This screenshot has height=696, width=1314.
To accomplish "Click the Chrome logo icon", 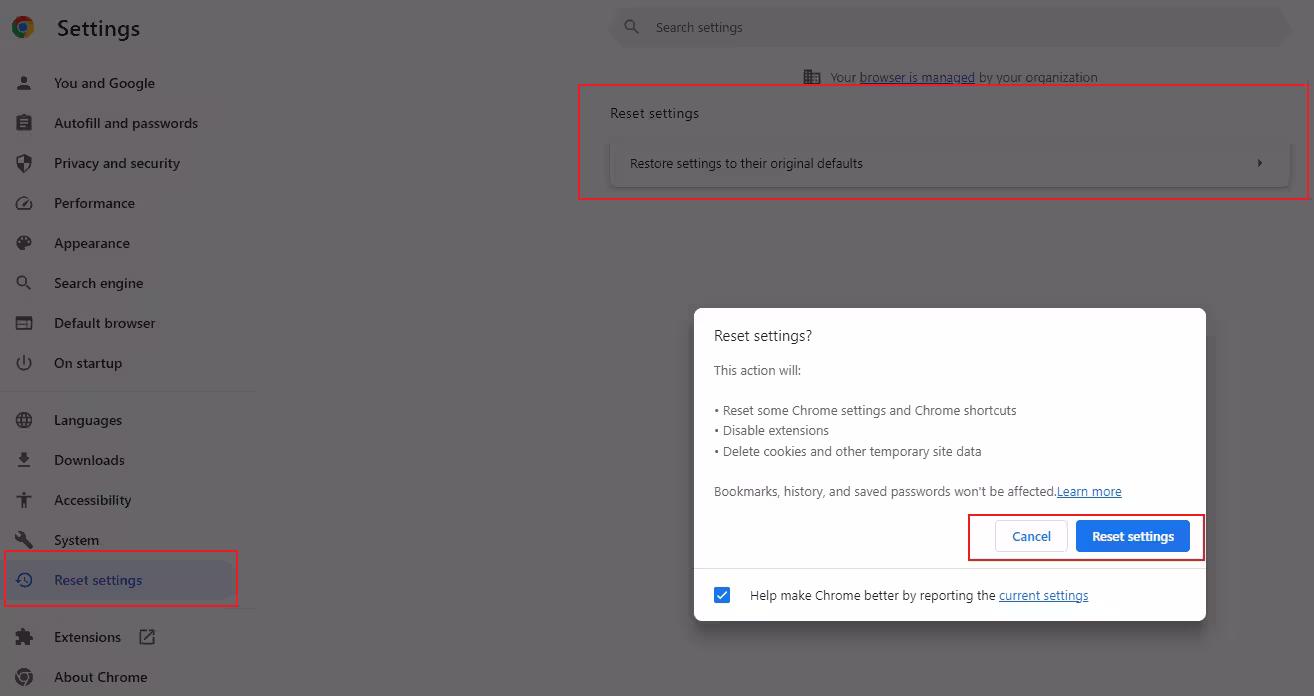I will 23,28.
